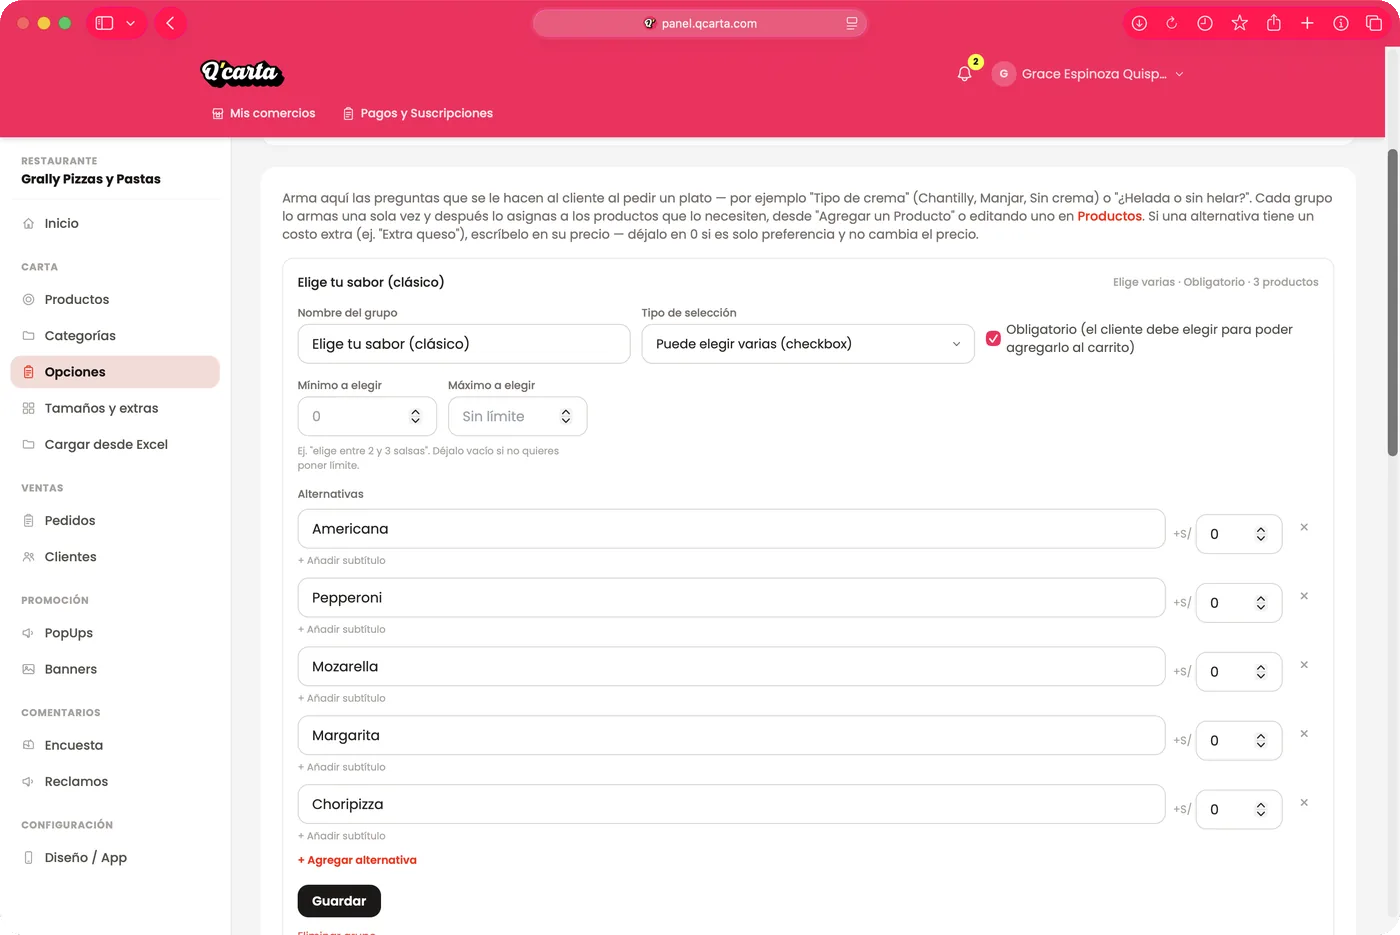1400x935 pixels.
Task: Click the Americana alternative text field
Action: (731, 529)
